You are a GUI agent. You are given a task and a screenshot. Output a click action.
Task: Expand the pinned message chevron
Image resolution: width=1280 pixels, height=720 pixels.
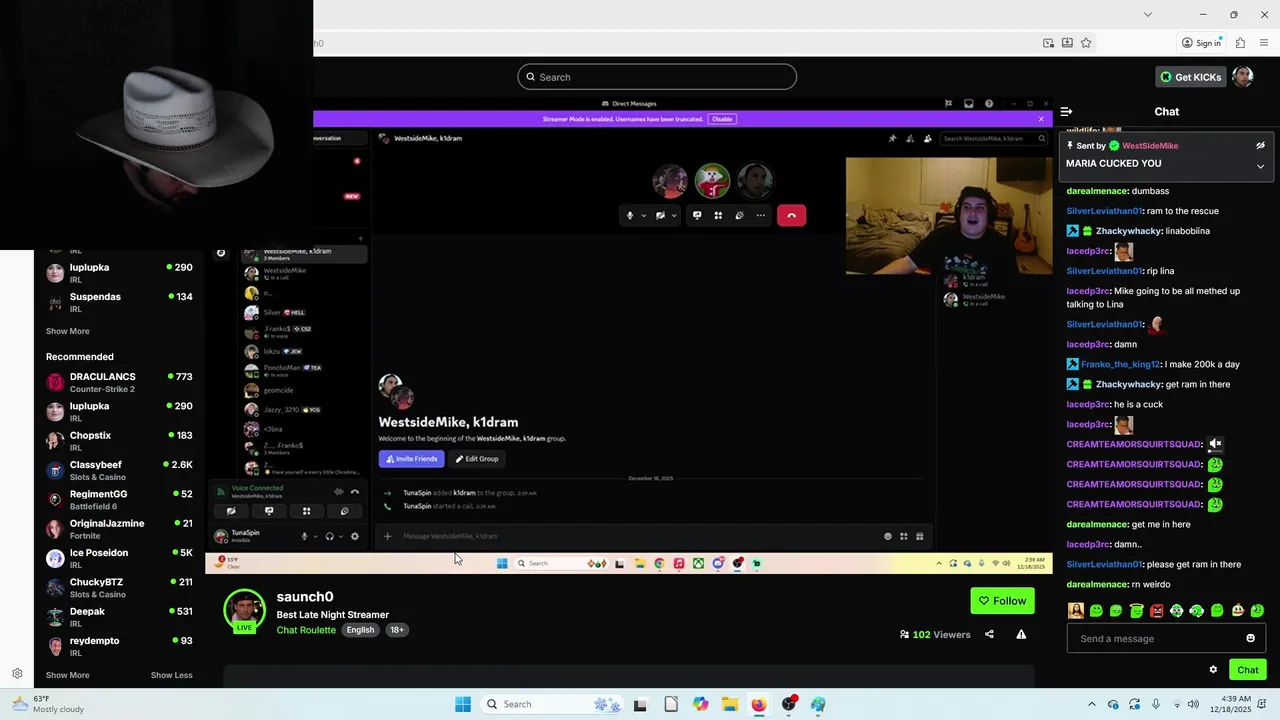[1260, 166]
